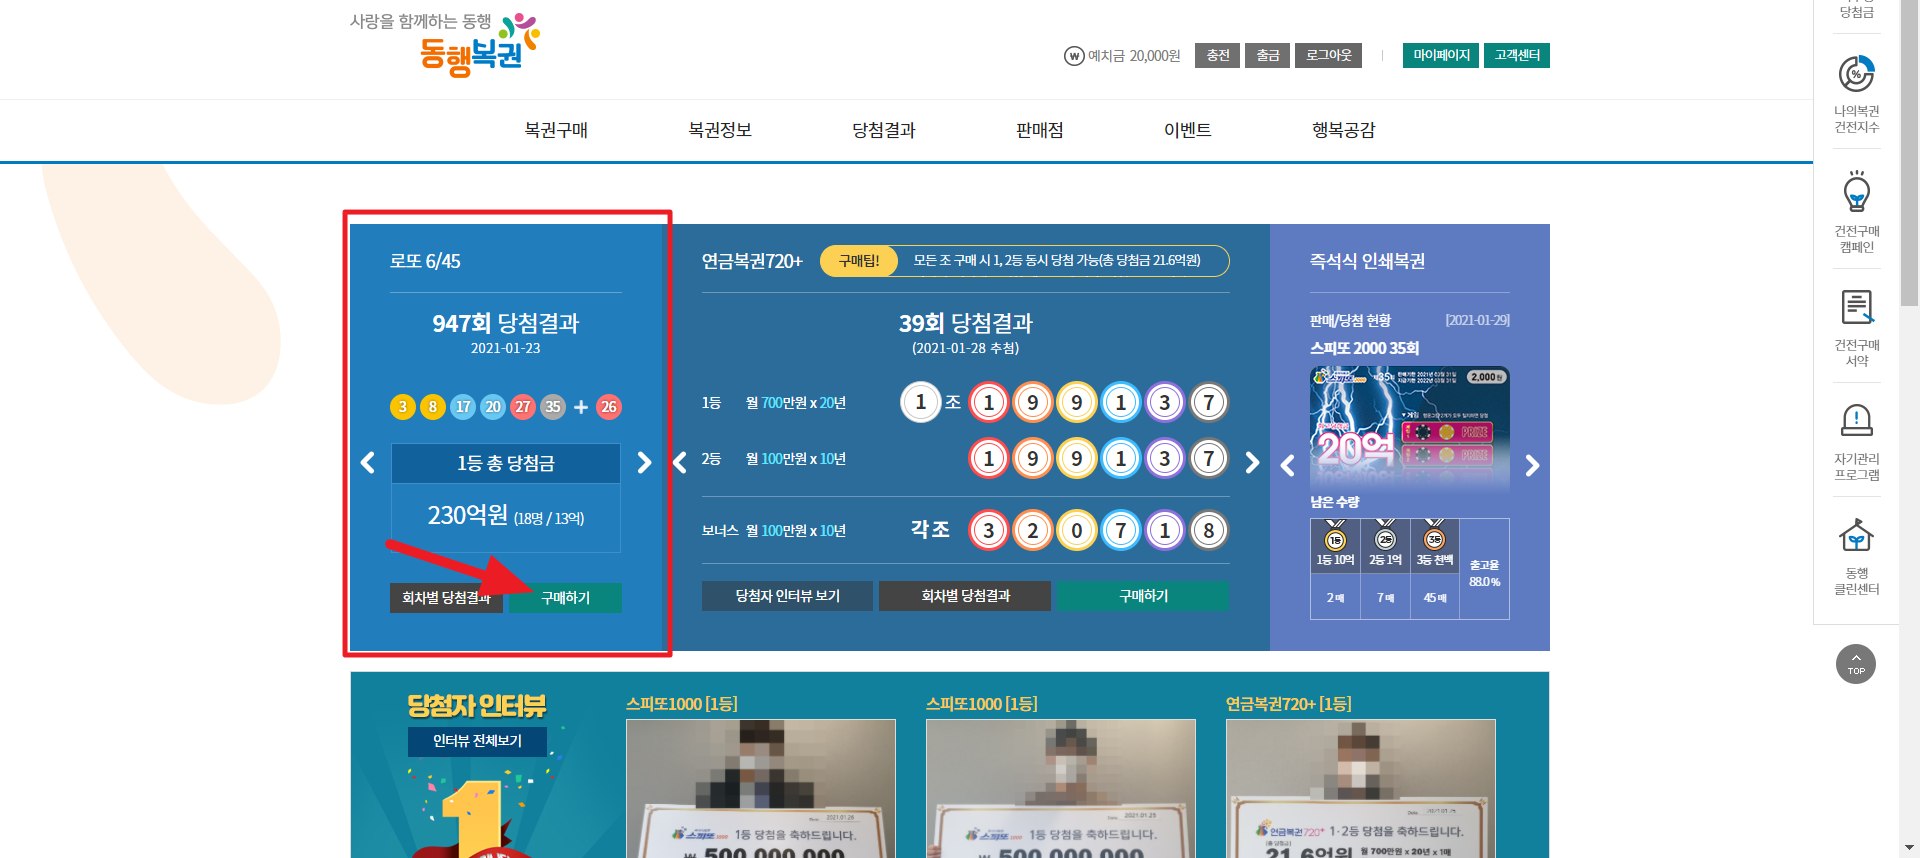Viewport: 1920px width, 858px height.
Task: Open second 스피또1000 [1등] winner photo
Action: (x=1061, y=788)
